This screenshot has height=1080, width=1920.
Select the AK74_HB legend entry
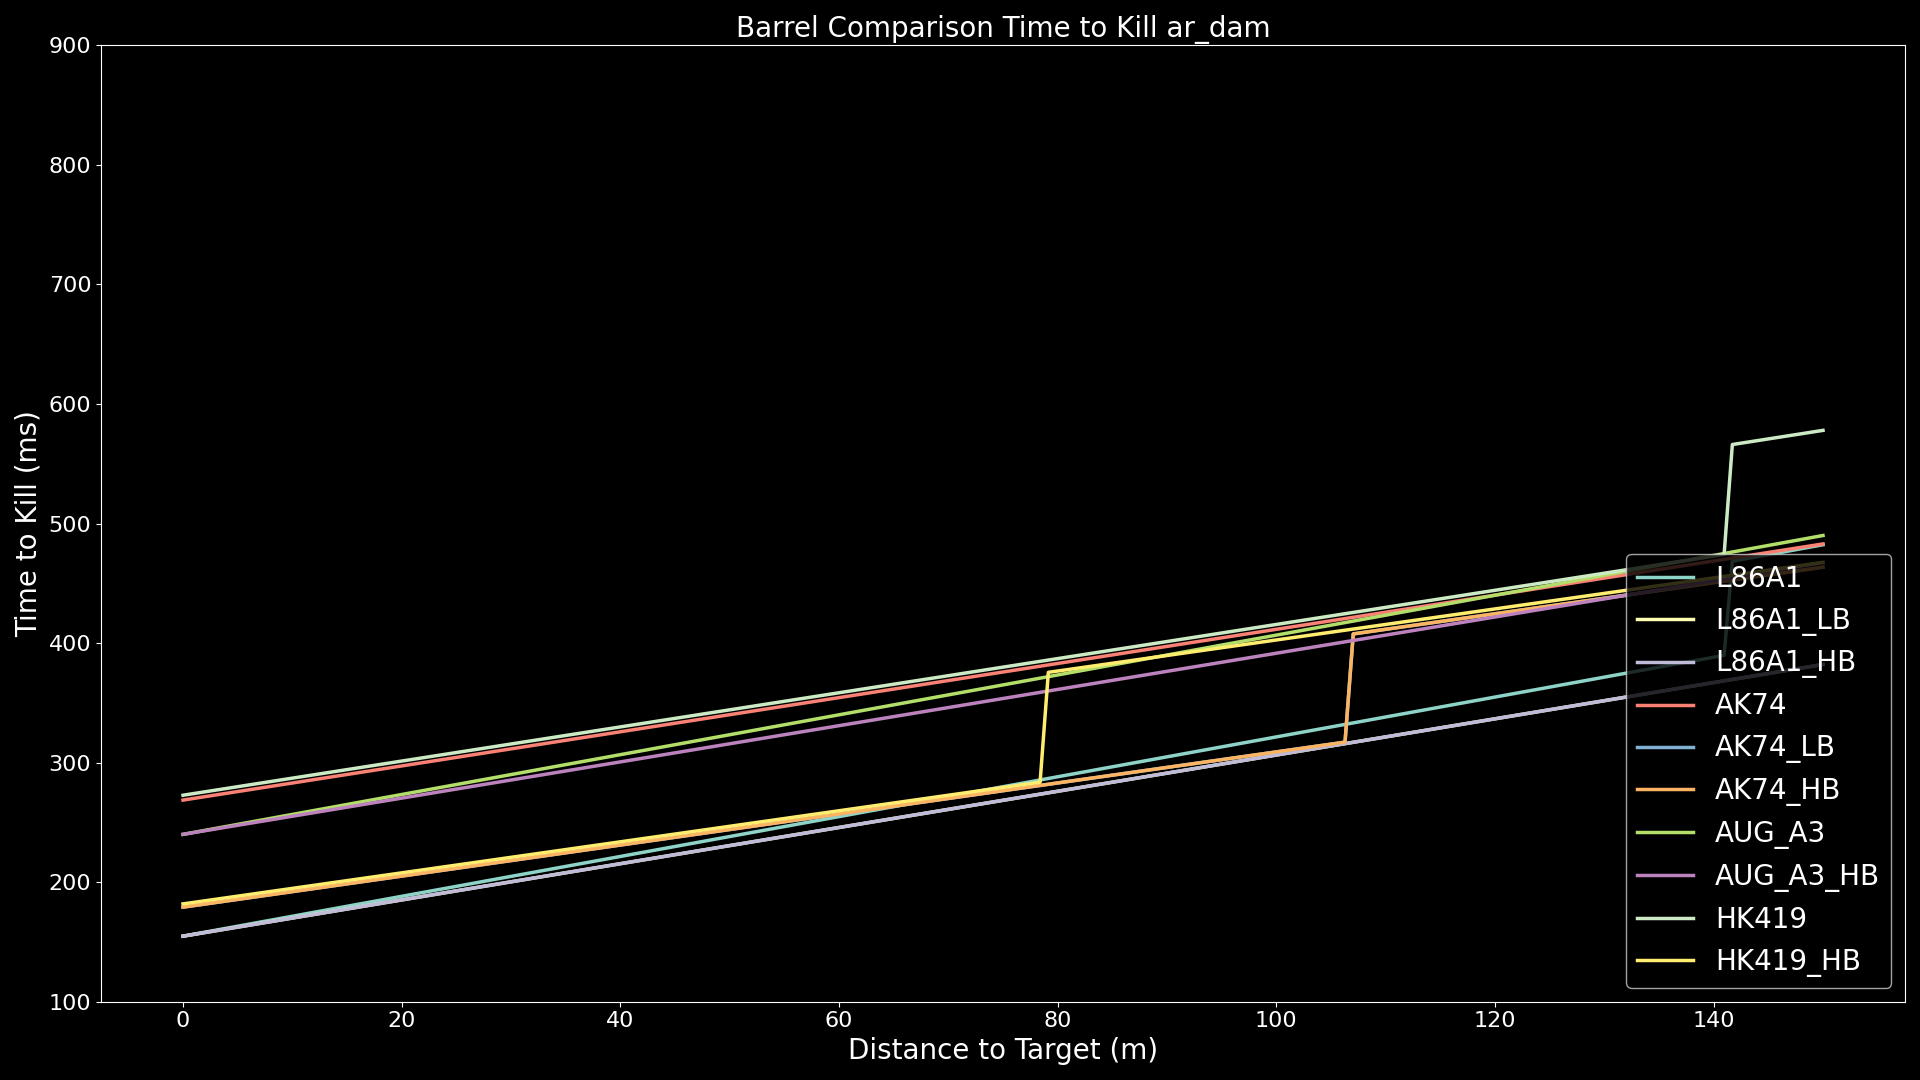(1776, 790)
